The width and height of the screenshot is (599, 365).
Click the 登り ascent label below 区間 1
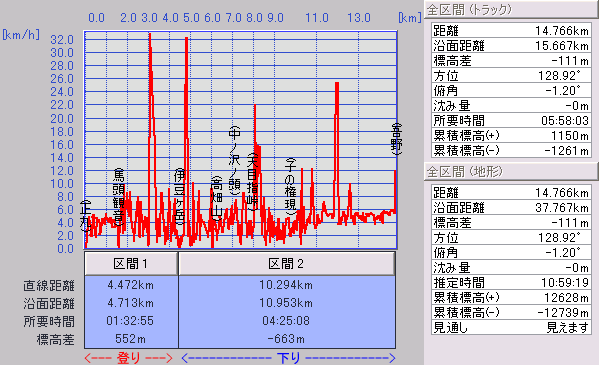click(129, 358)
